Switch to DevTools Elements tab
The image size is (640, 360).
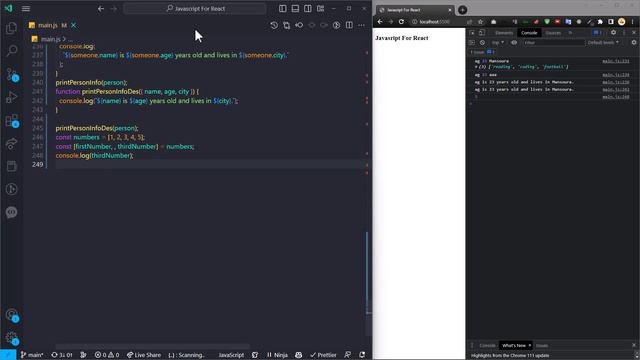pos(504,33)
